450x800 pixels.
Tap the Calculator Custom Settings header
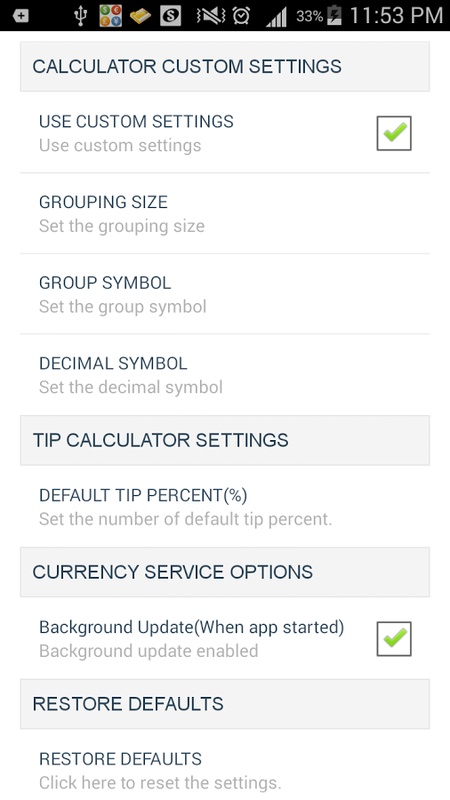(x=225, y=67)
